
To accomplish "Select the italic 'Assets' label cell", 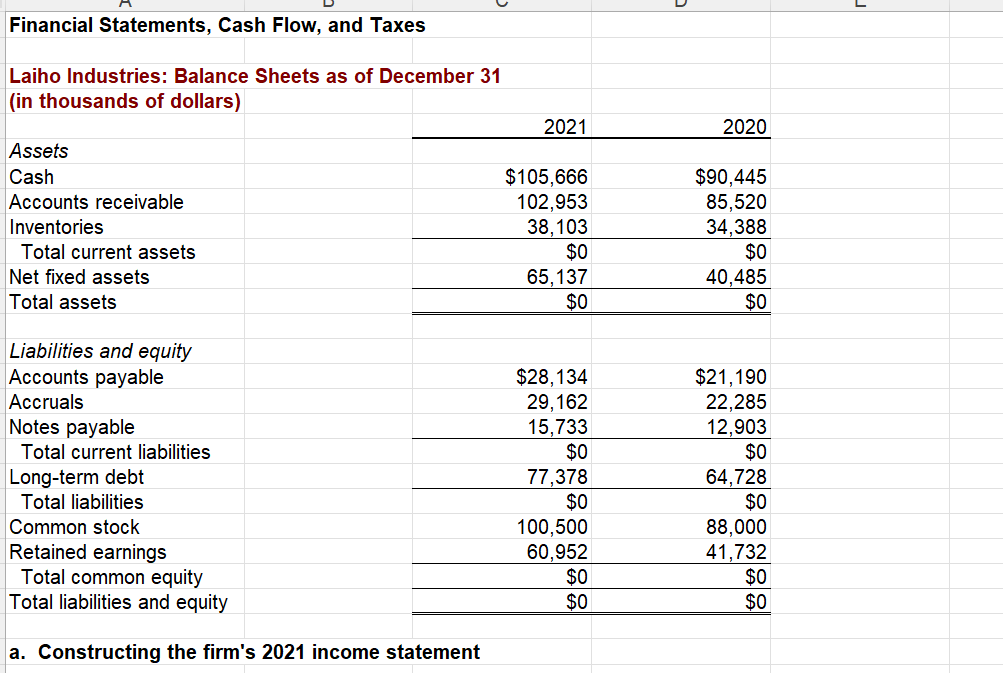I will tap(38, 151).
